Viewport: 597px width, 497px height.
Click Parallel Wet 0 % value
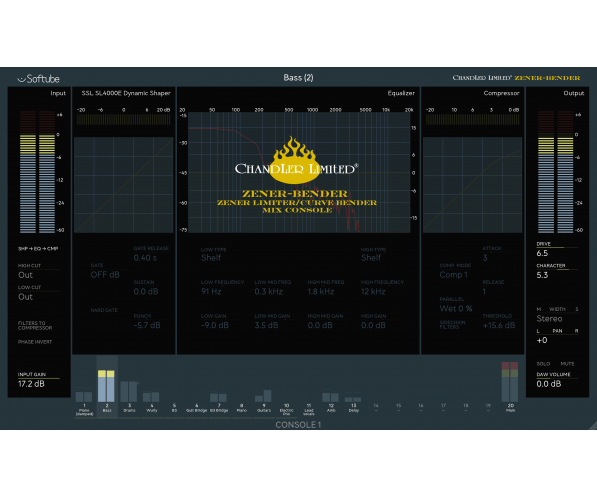[456, 308]
